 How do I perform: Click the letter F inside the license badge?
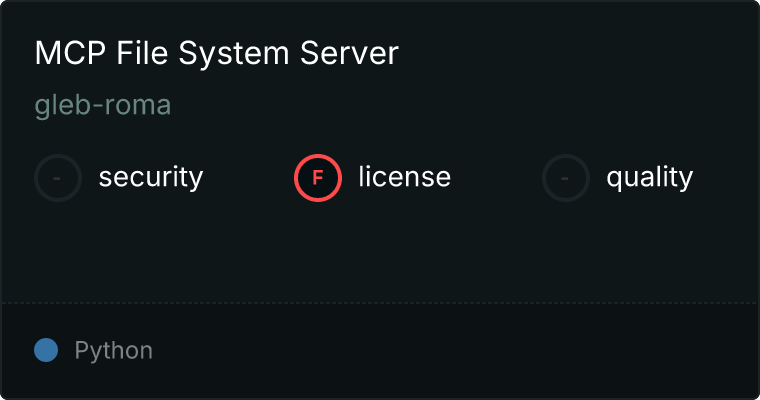[318, 178]
